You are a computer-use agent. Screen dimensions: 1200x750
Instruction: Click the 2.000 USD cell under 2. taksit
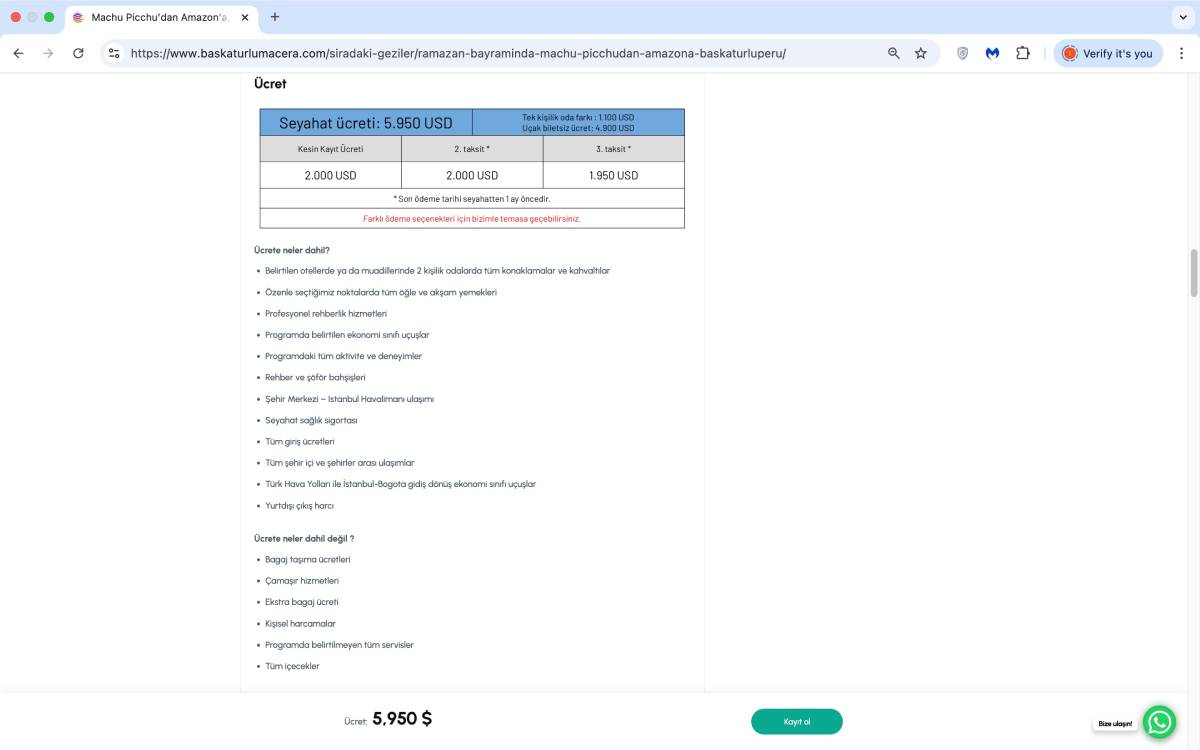click(x=472, y=175)
